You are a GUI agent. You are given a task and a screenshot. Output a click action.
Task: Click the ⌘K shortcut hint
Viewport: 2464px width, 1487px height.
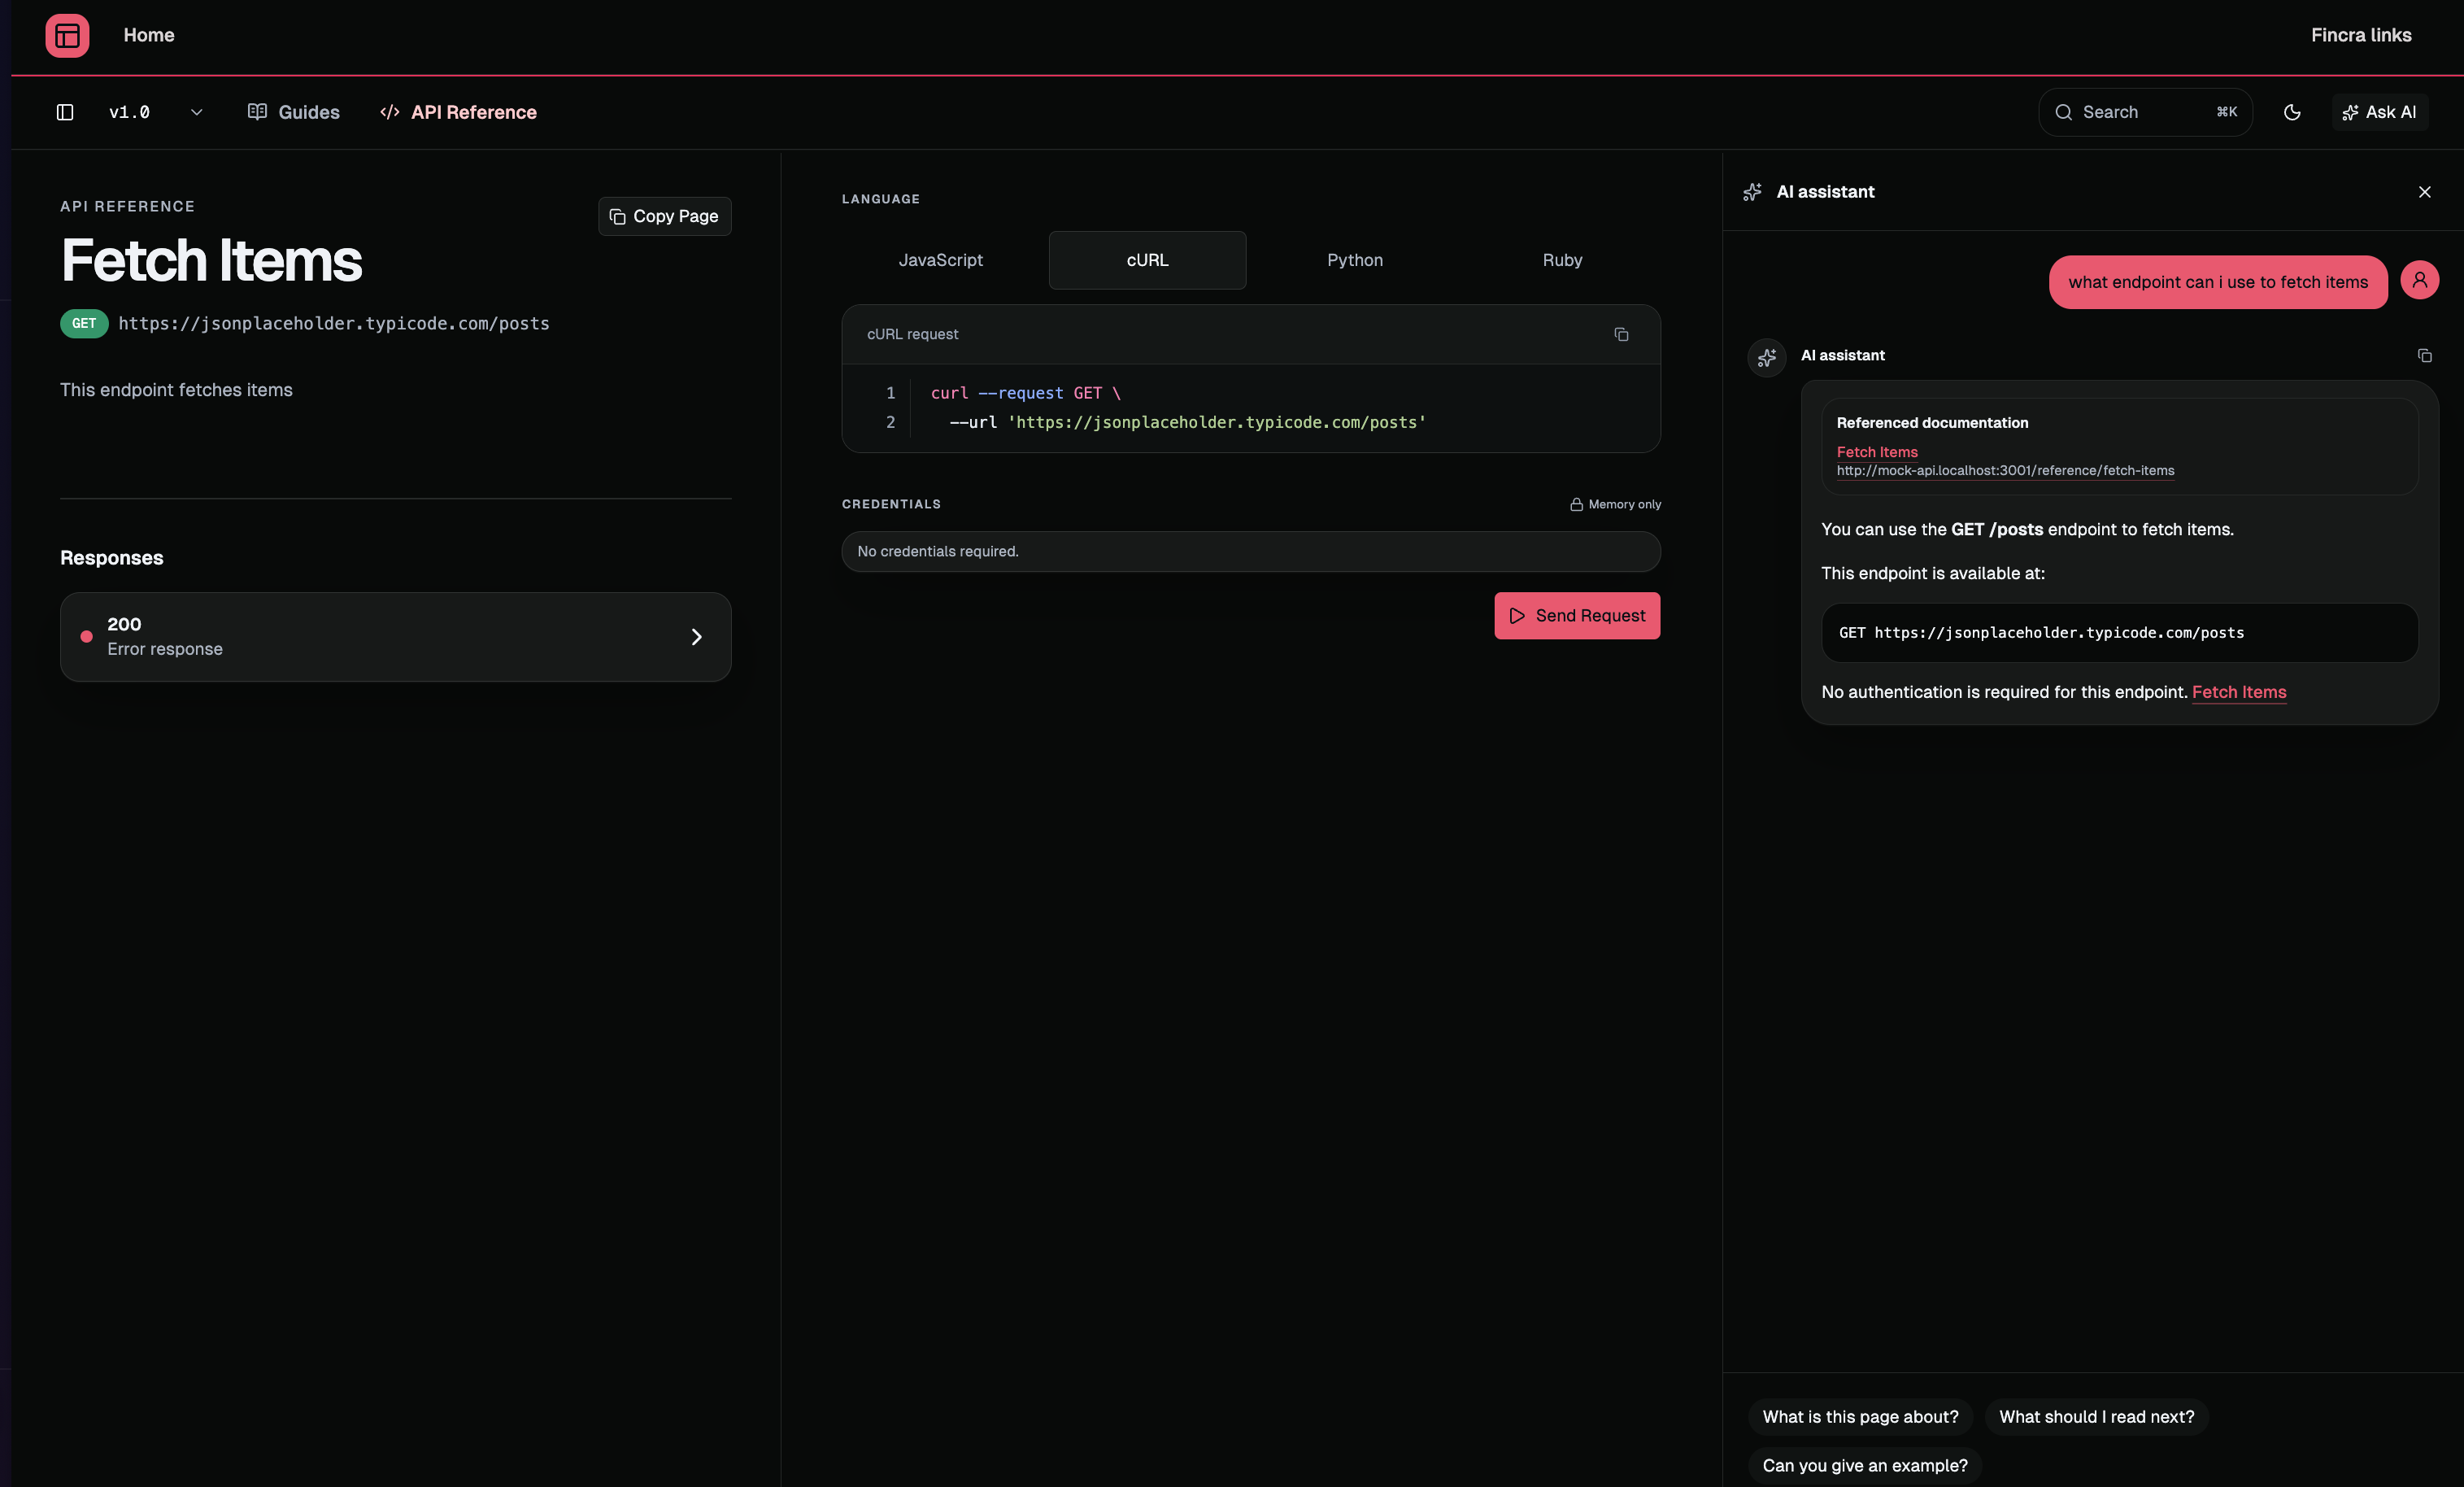click(x=2227, y=112)
